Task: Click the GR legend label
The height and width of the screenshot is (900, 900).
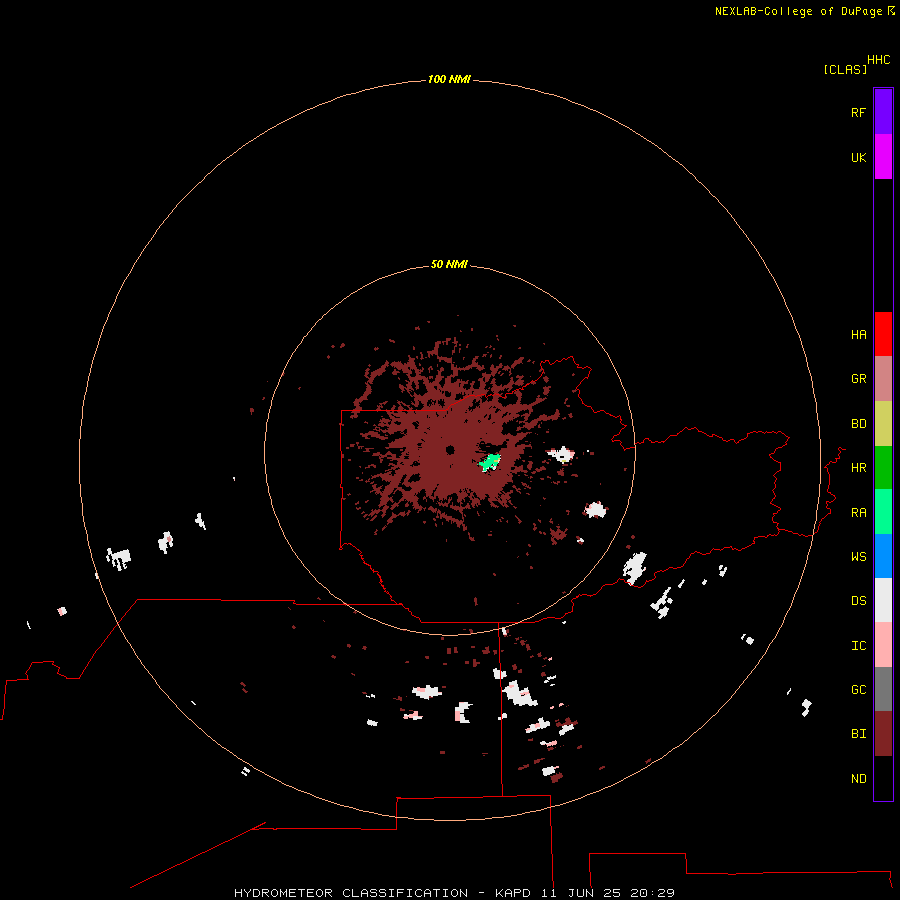Action: (858, 379)
